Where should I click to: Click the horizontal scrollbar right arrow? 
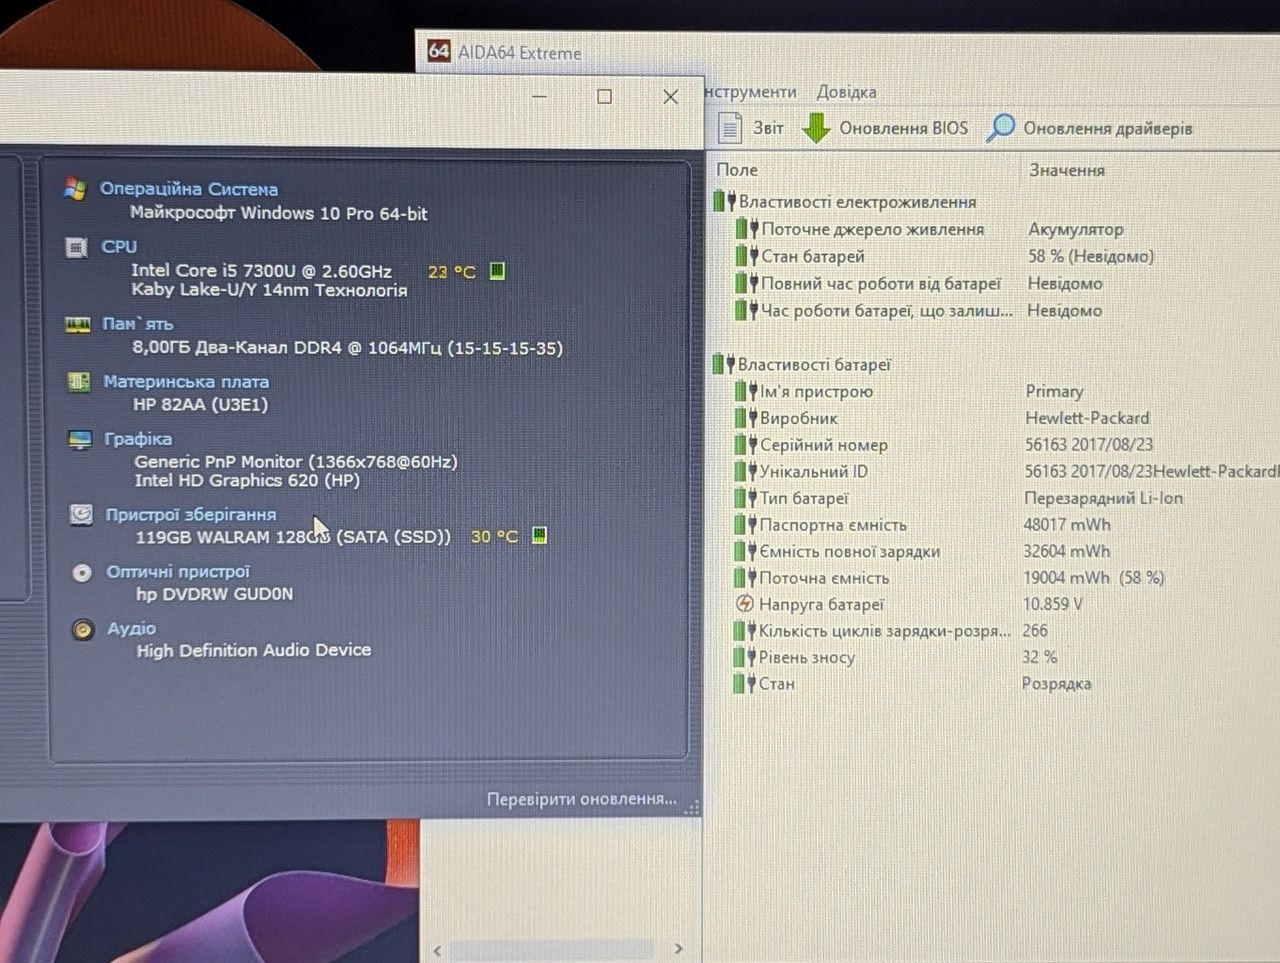point(679,948)
